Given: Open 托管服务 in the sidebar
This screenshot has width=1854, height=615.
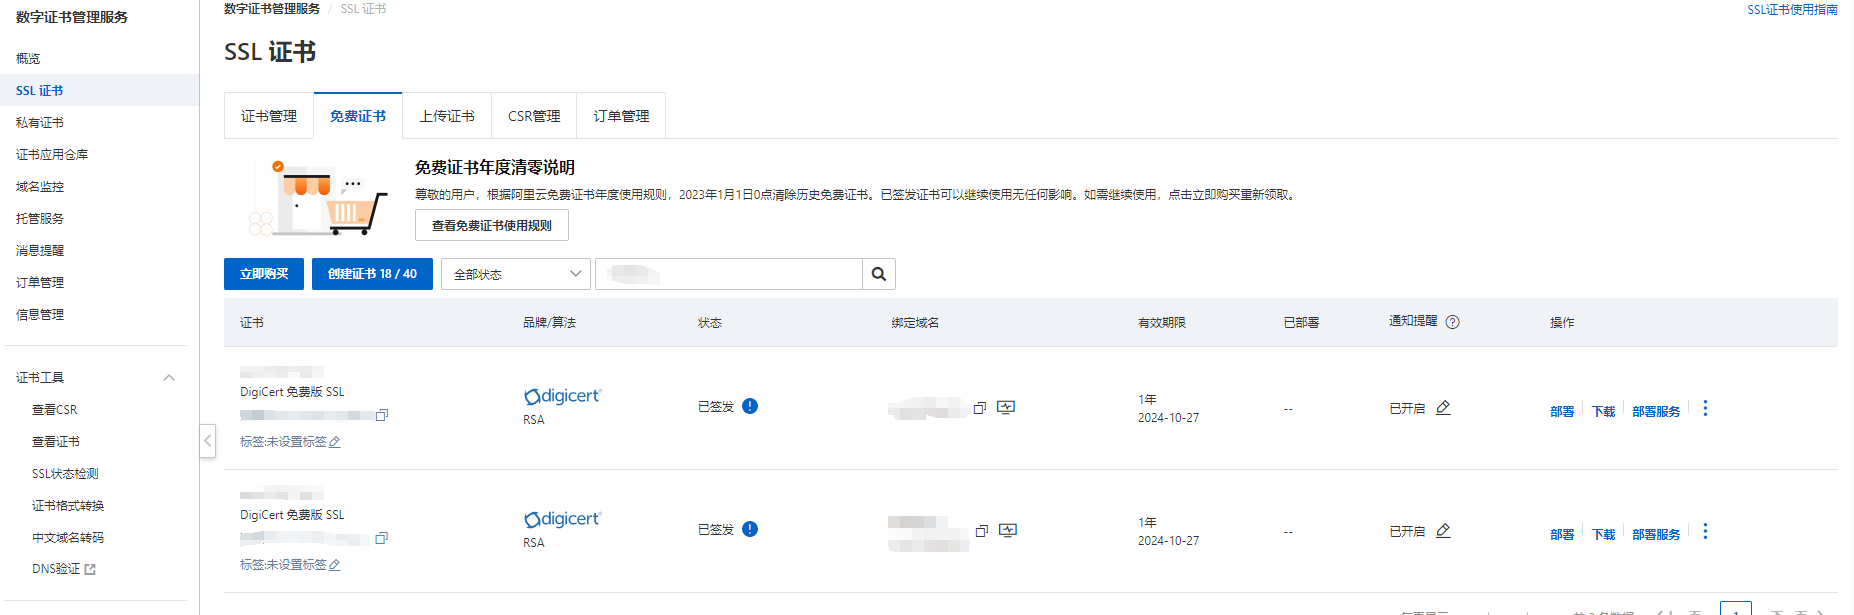Looking at the screenshot, I should tap(40, 218).
